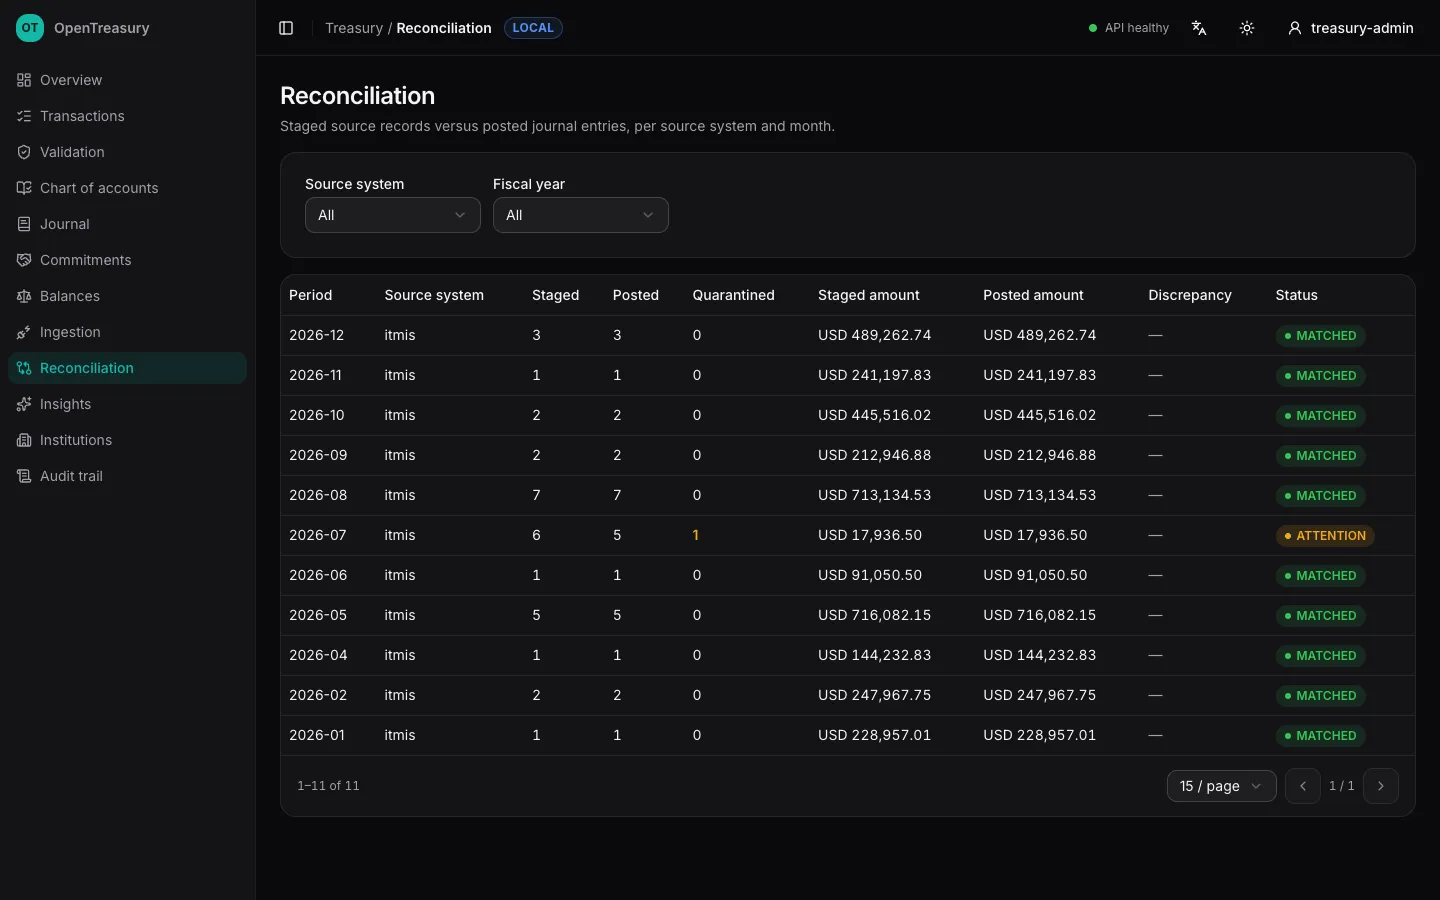Click the Overview grid icon
Viewport: 1440px width, 900px height.
(24, 80)
